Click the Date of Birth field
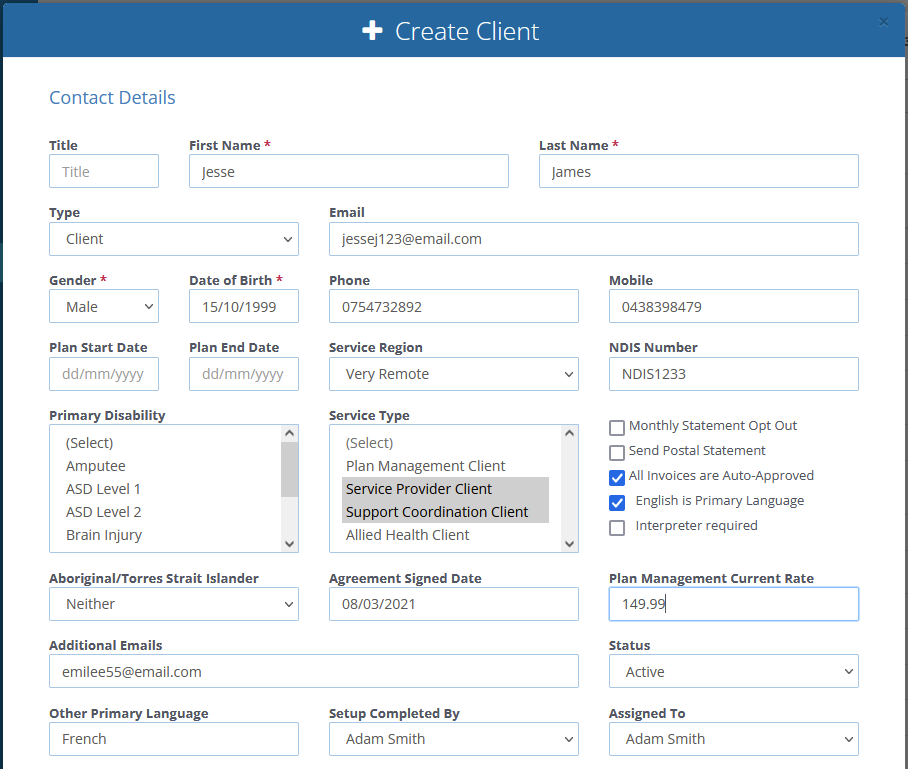 point(244,306)
